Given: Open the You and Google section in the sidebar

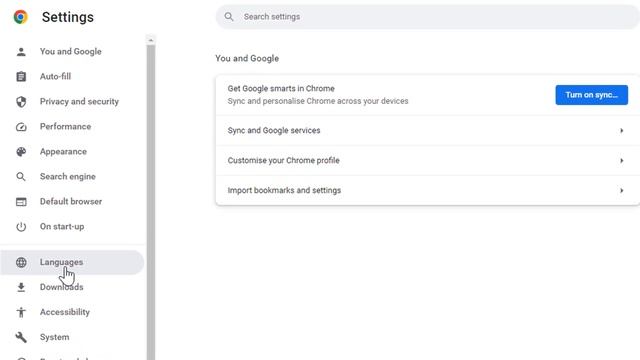Looking at the screenshot, I should (72, 52).
